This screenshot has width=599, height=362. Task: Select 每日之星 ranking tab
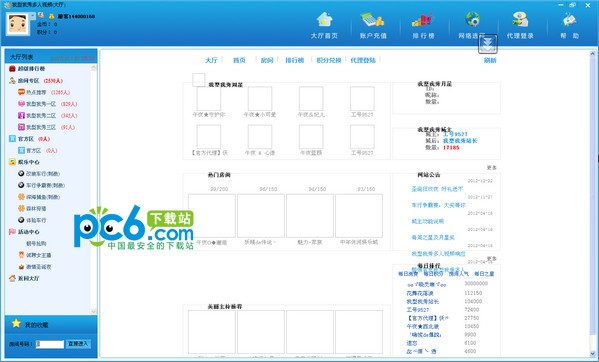point(484,274)
